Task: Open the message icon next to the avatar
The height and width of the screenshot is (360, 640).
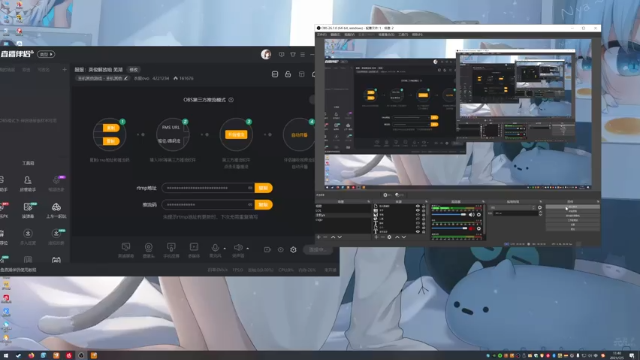Action: point(282,54)
